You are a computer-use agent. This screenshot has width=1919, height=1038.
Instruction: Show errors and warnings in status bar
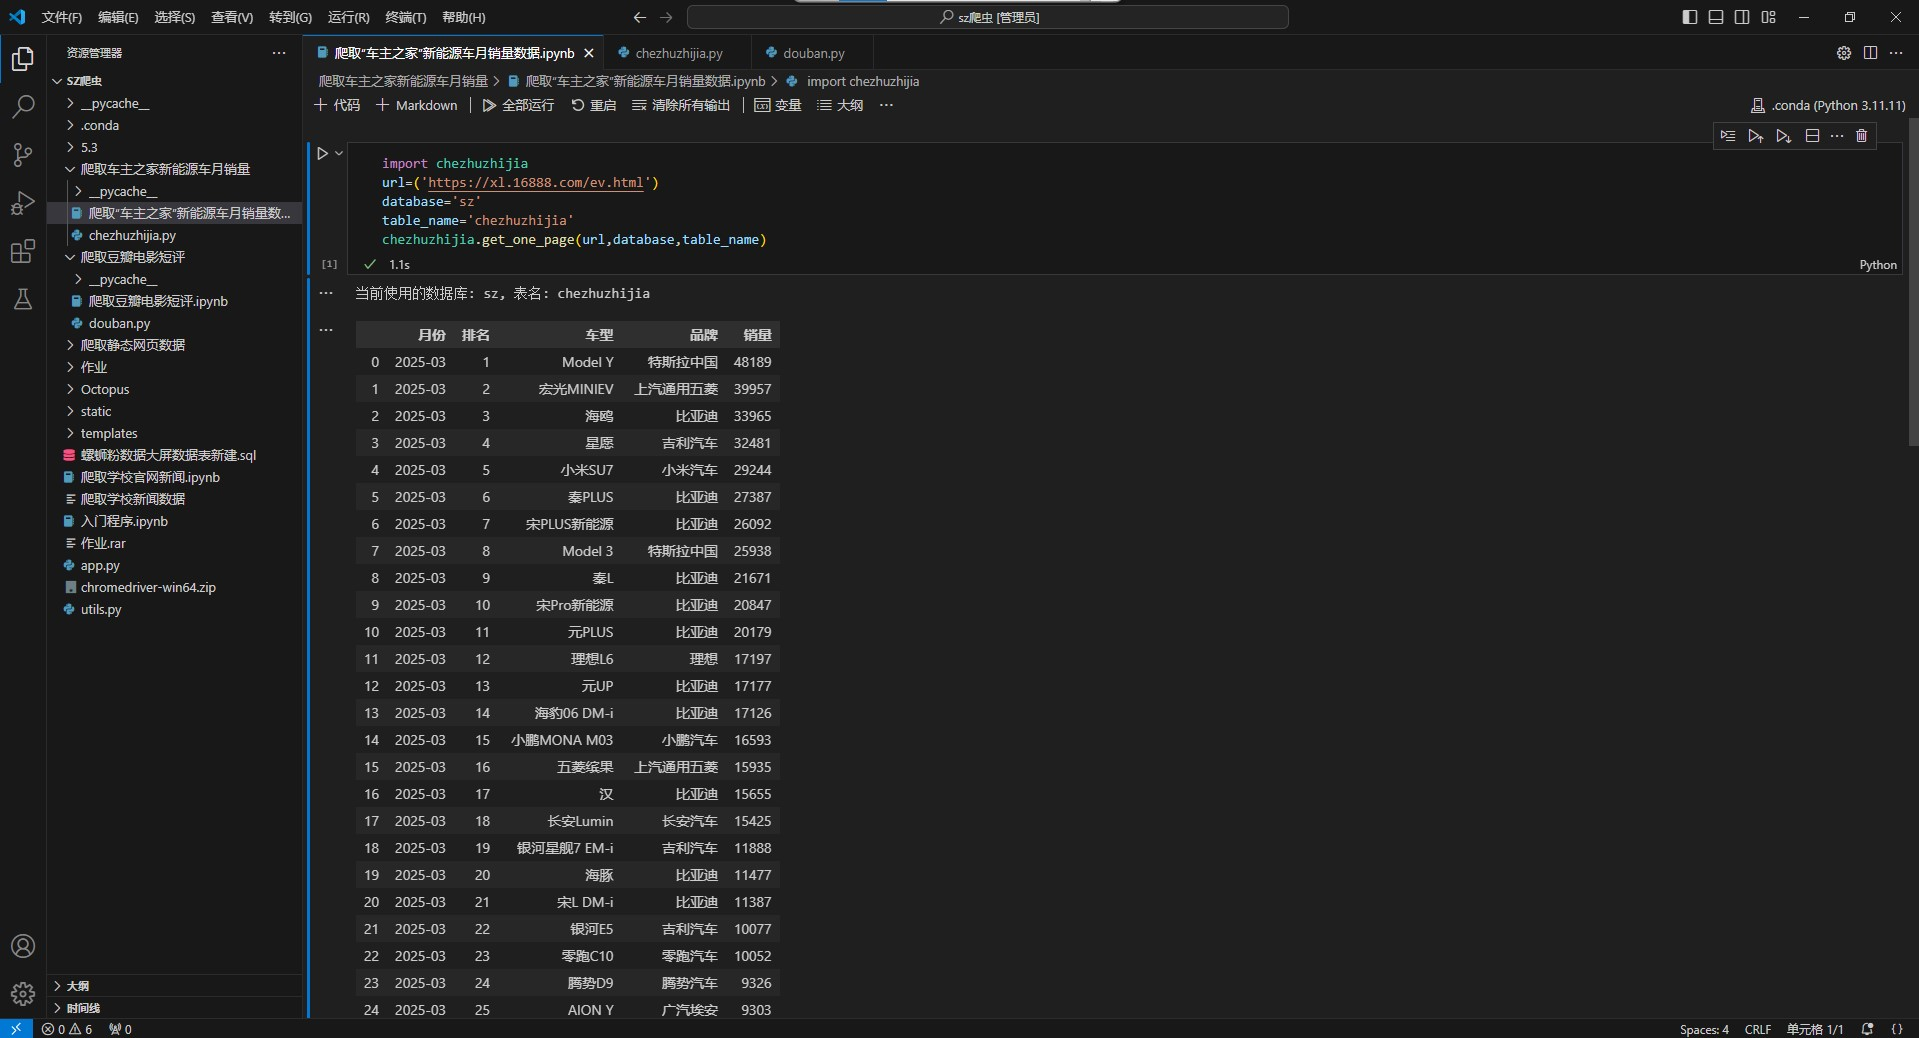(x=67, y=1029)
